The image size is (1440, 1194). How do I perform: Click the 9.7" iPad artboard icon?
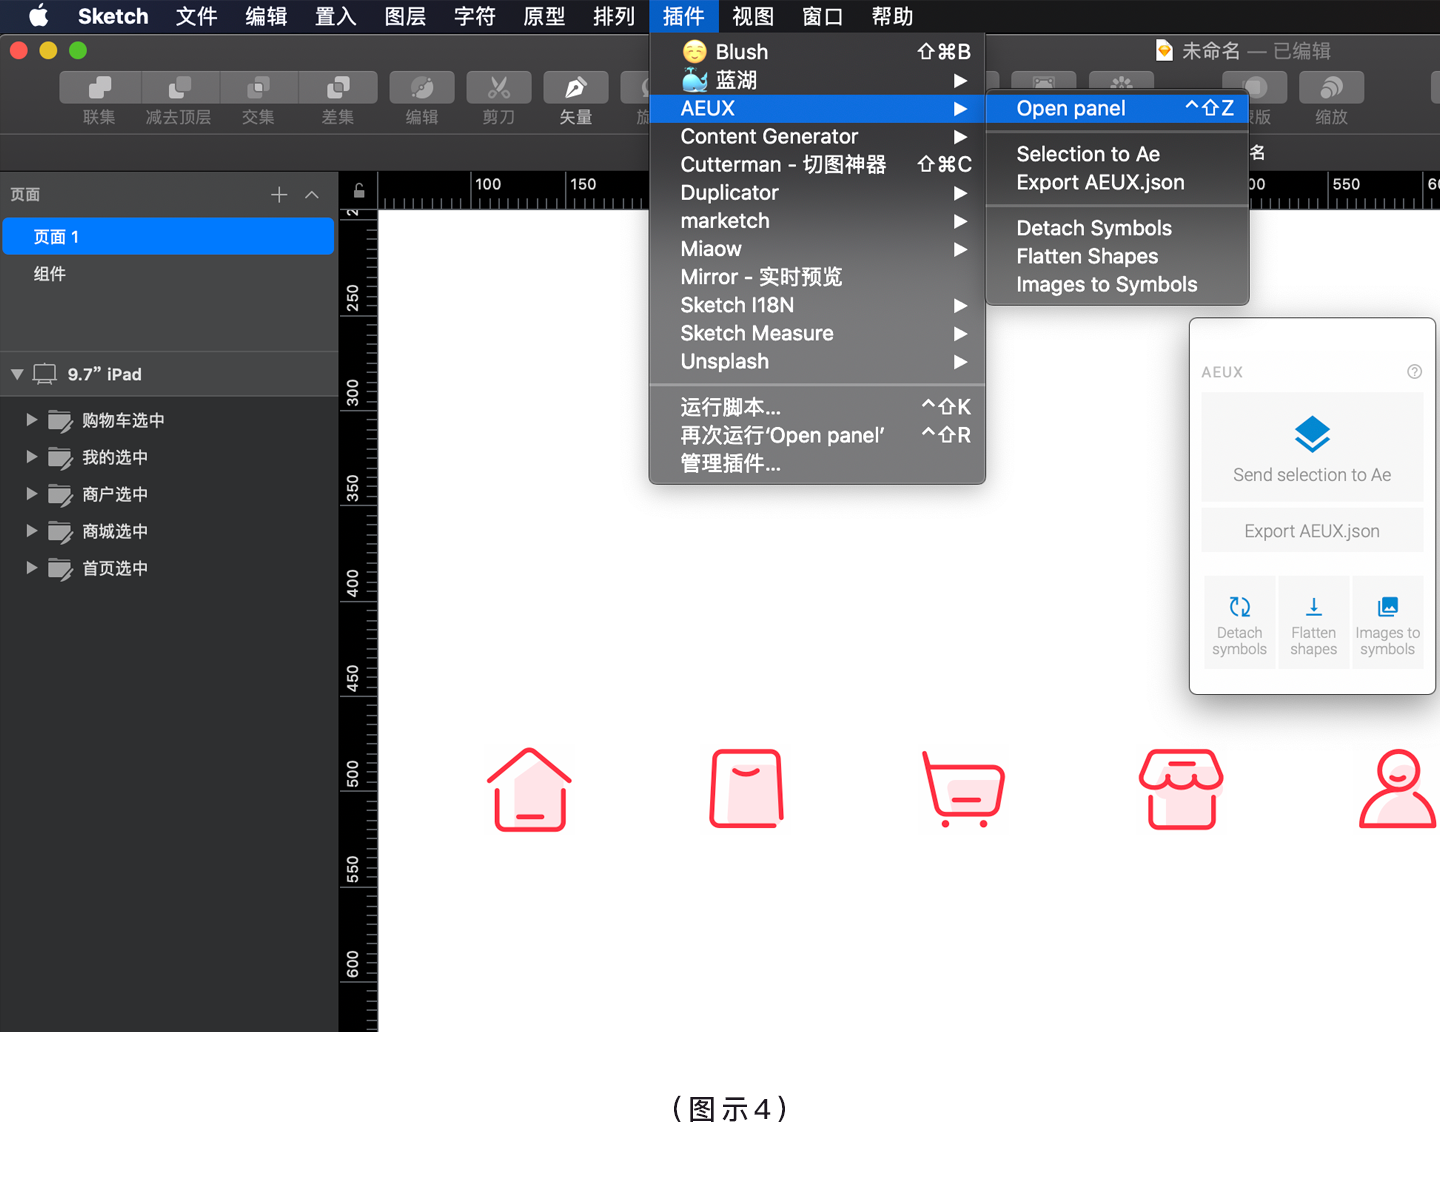[45, 374]
